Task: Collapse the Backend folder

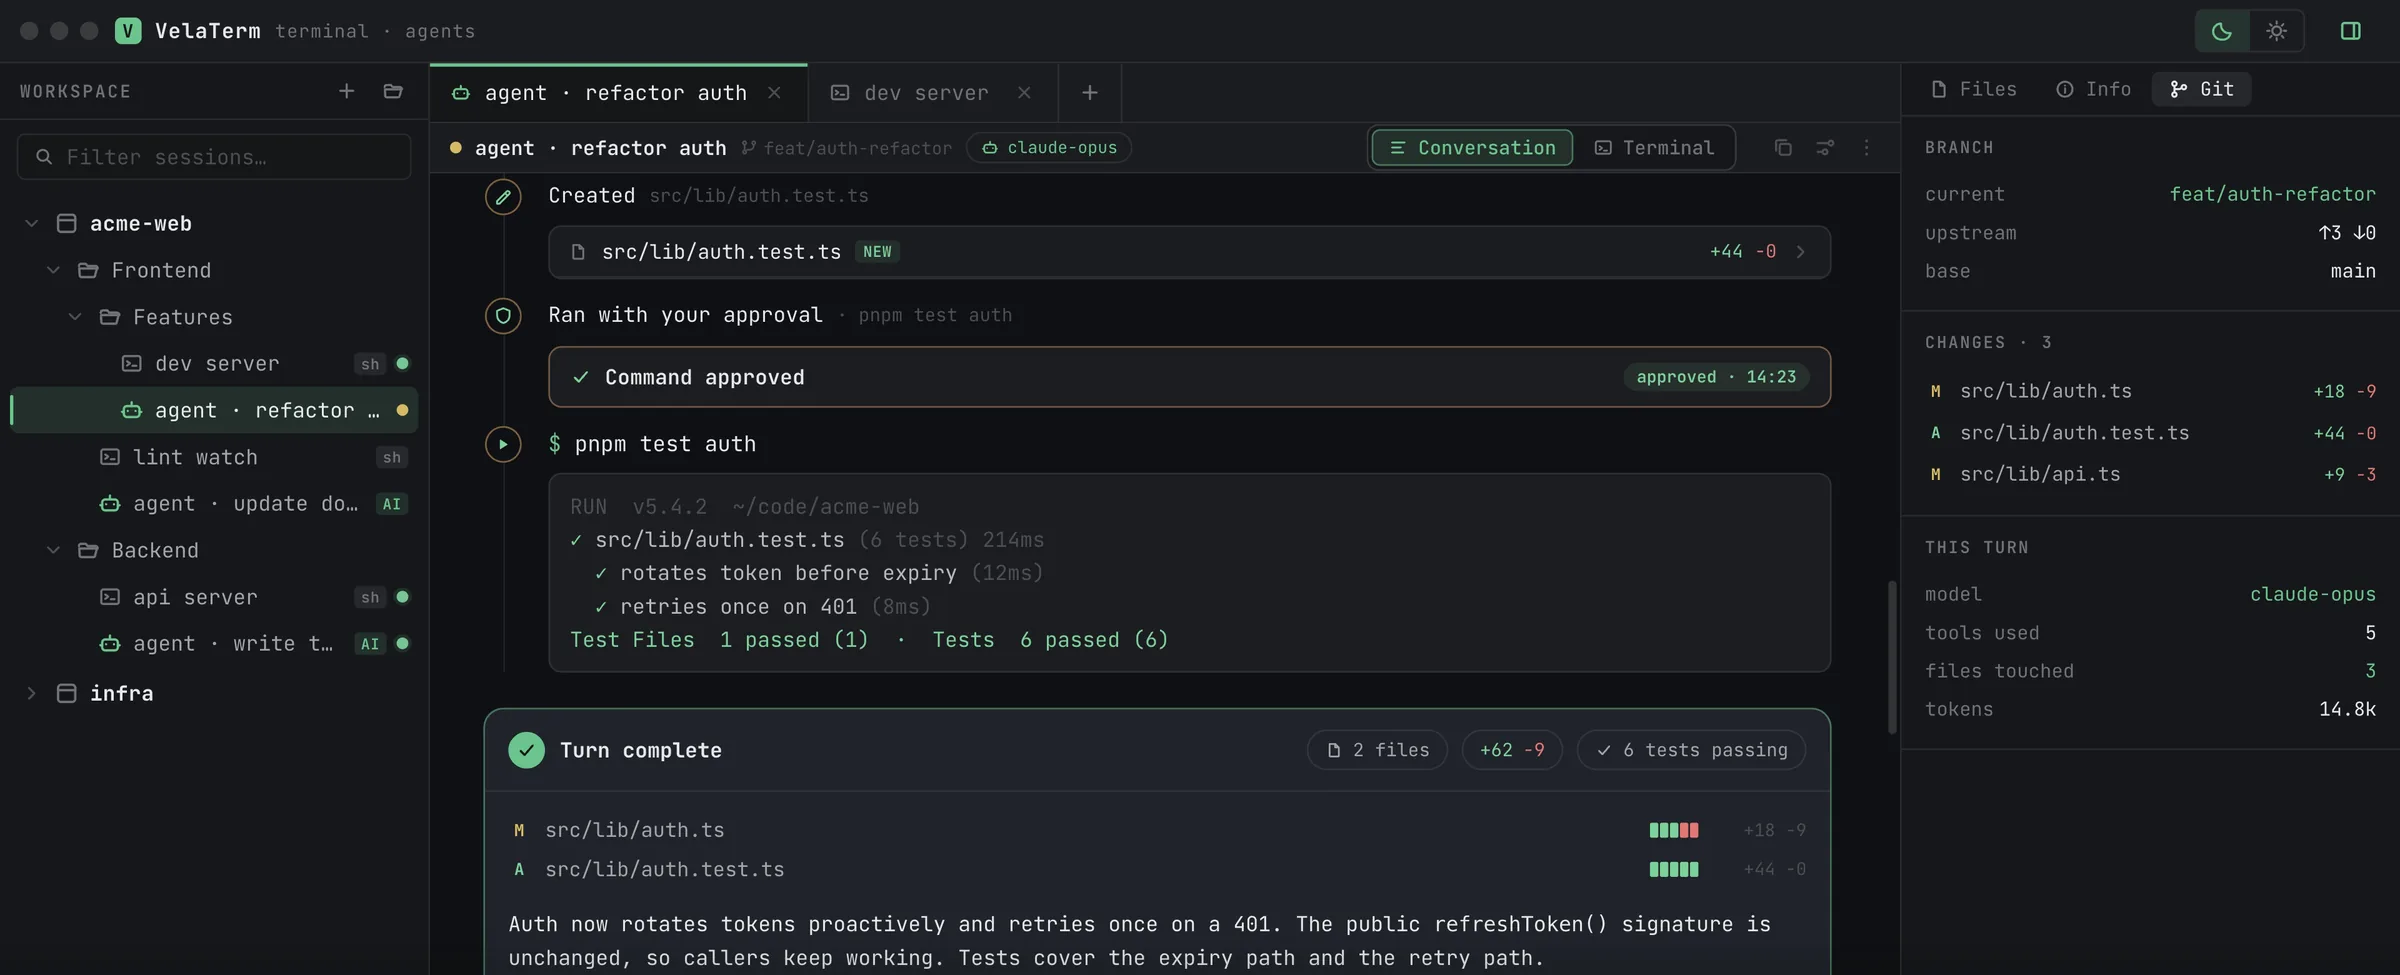Action: [53, 550]
